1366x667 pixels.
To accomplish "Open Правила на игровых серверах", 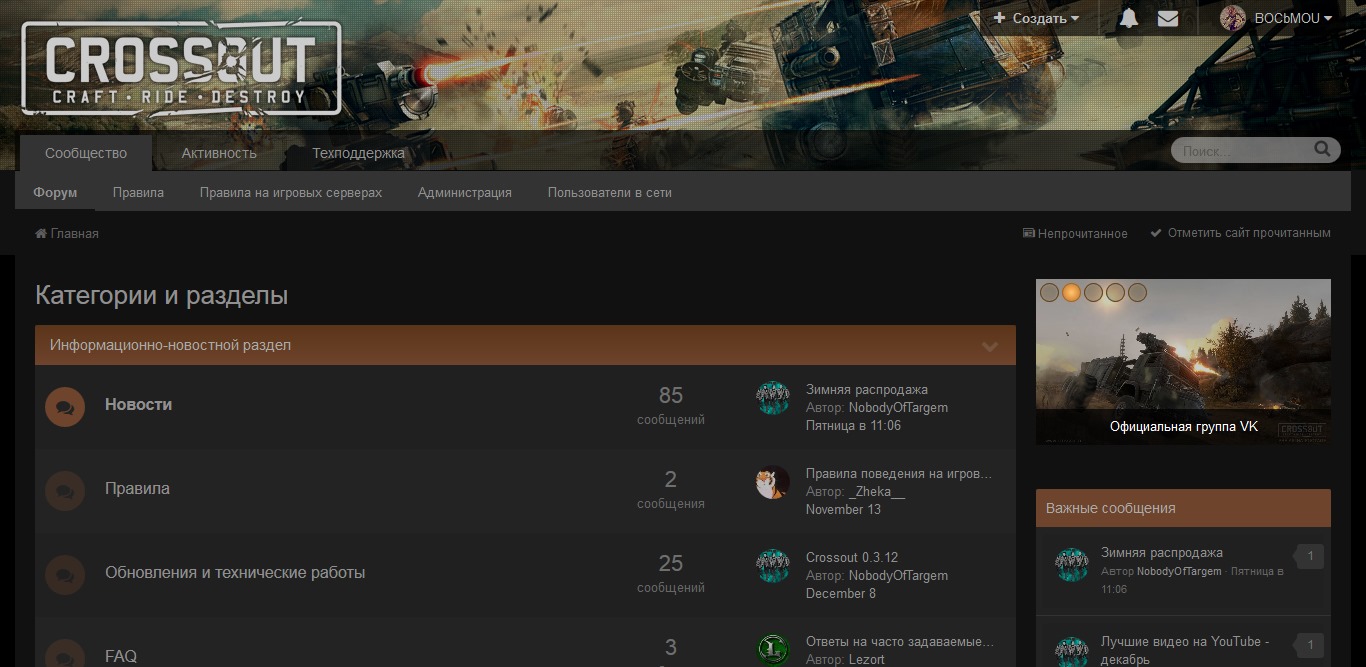I will (x=291, y=192).
